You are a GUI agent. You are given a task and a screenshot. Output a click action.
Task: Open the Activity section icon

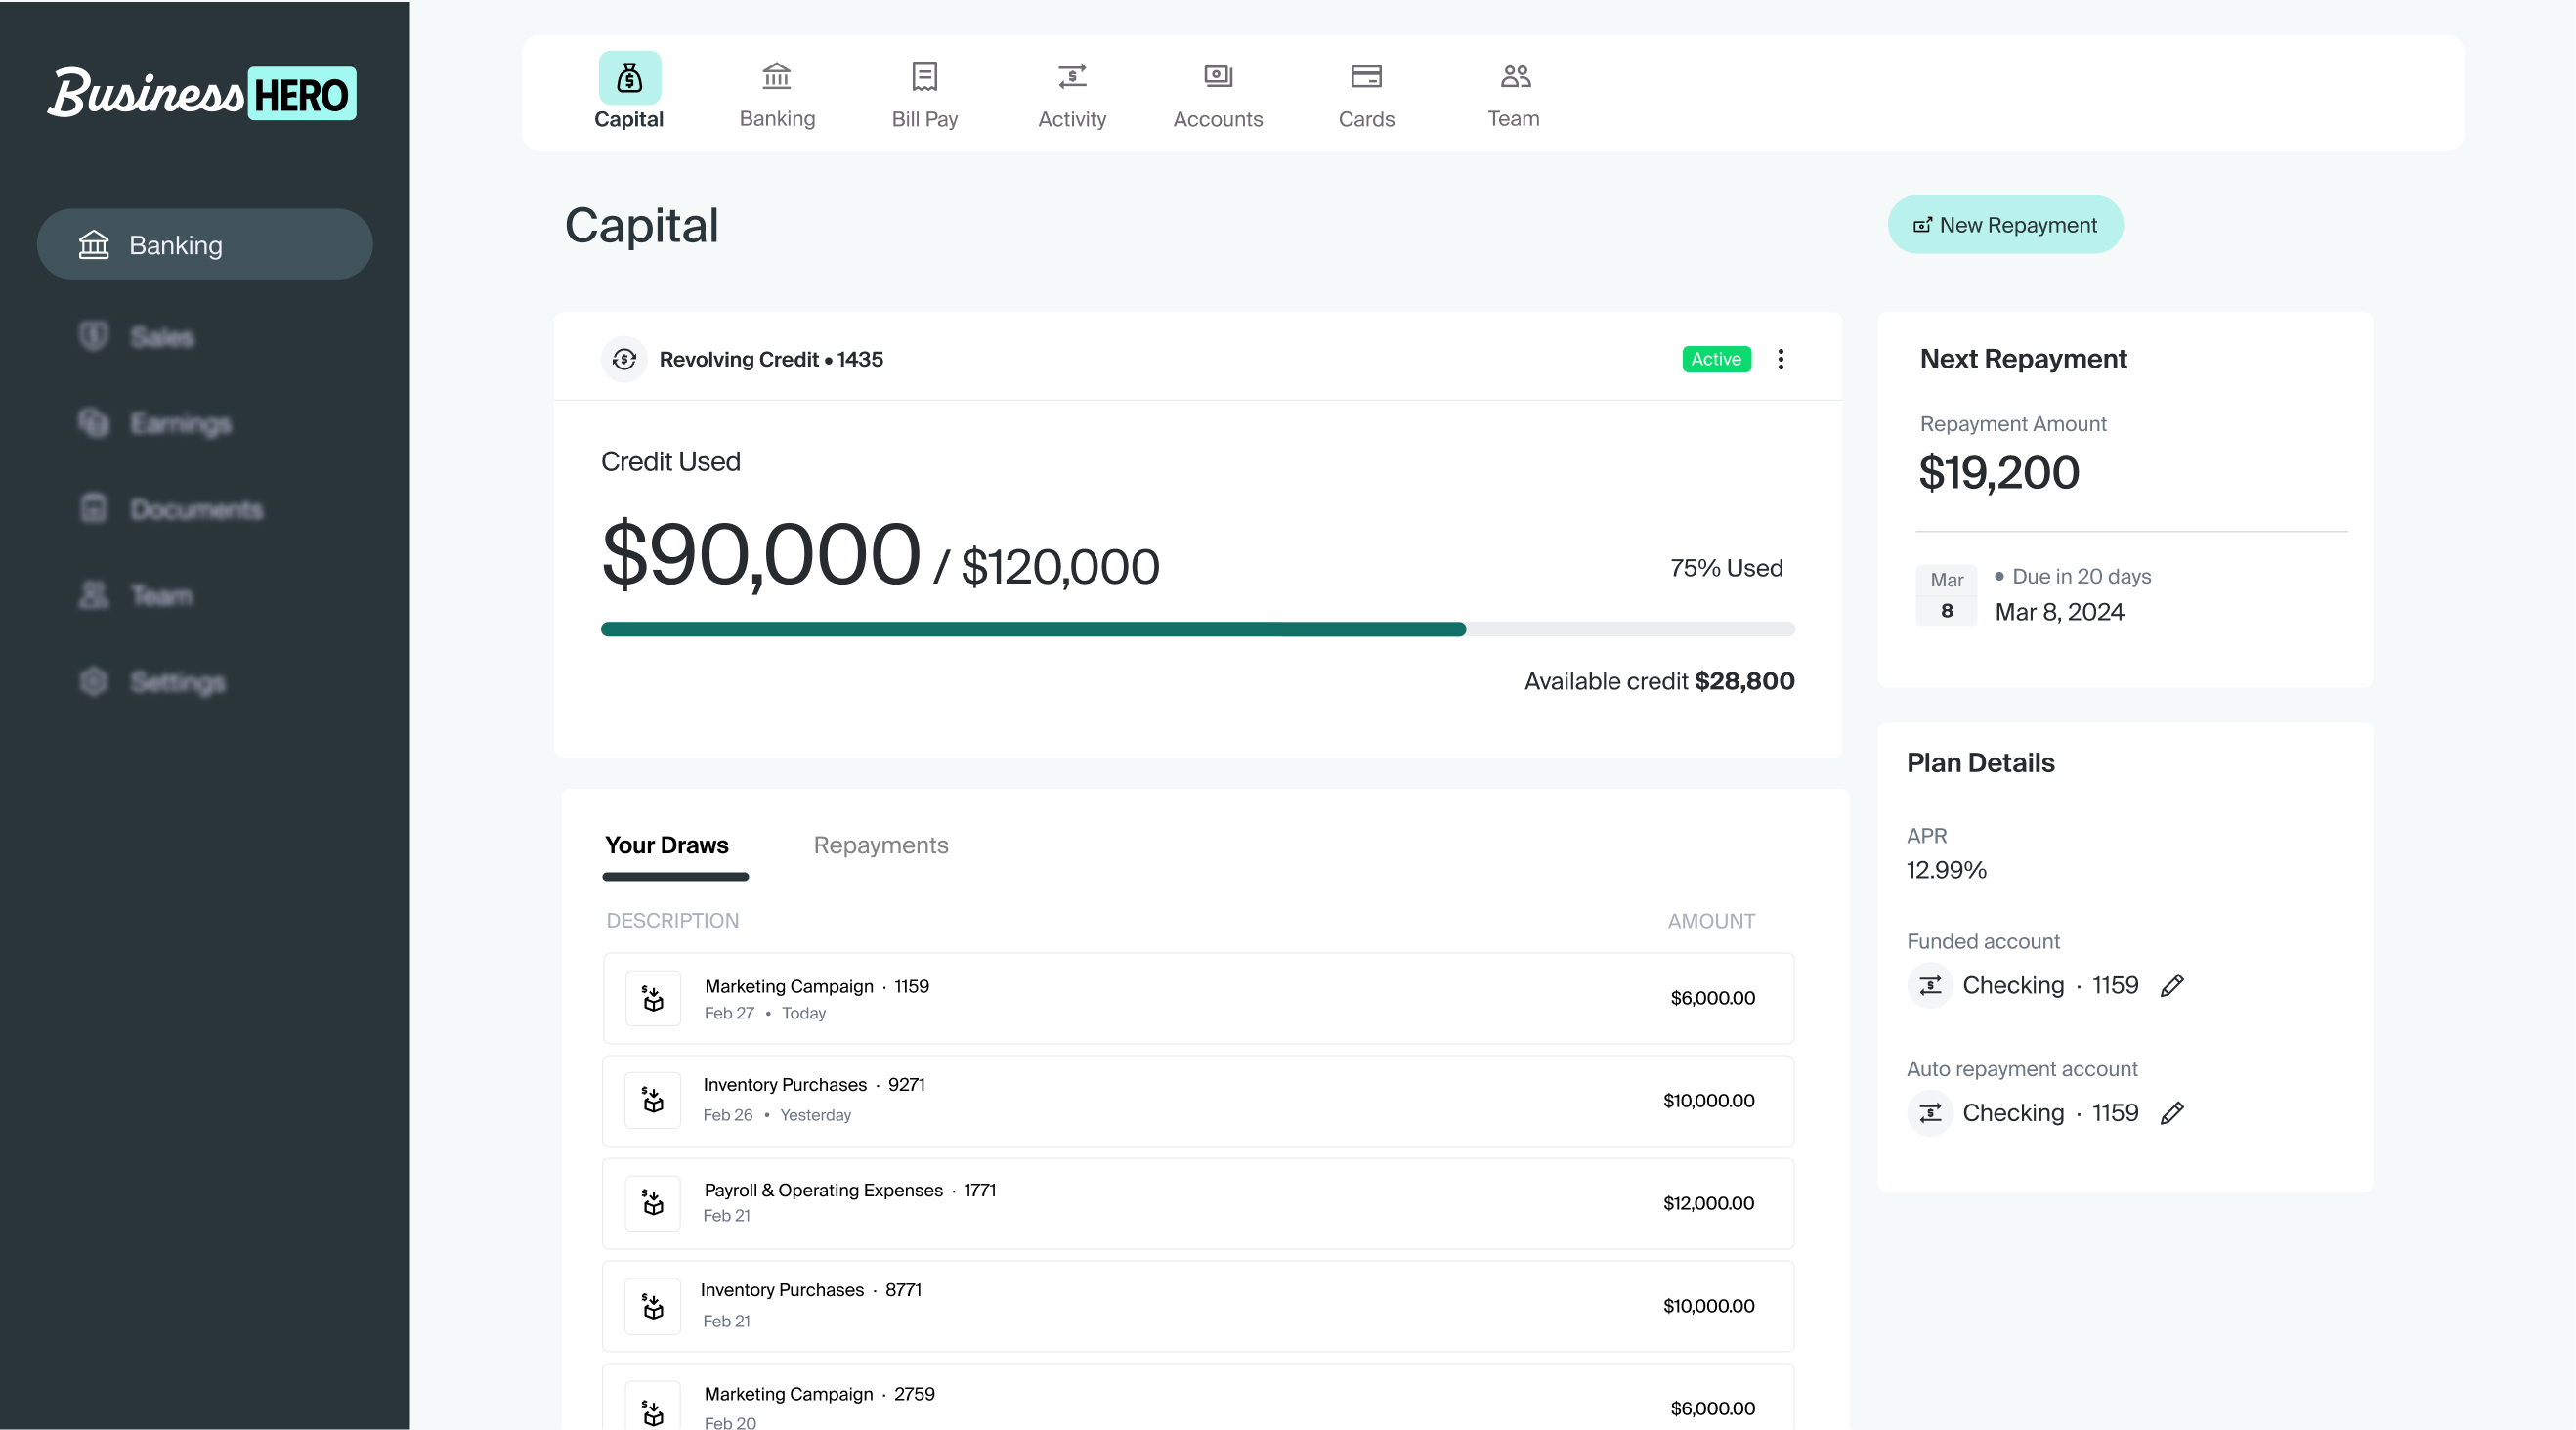(x=1071, y=75)
